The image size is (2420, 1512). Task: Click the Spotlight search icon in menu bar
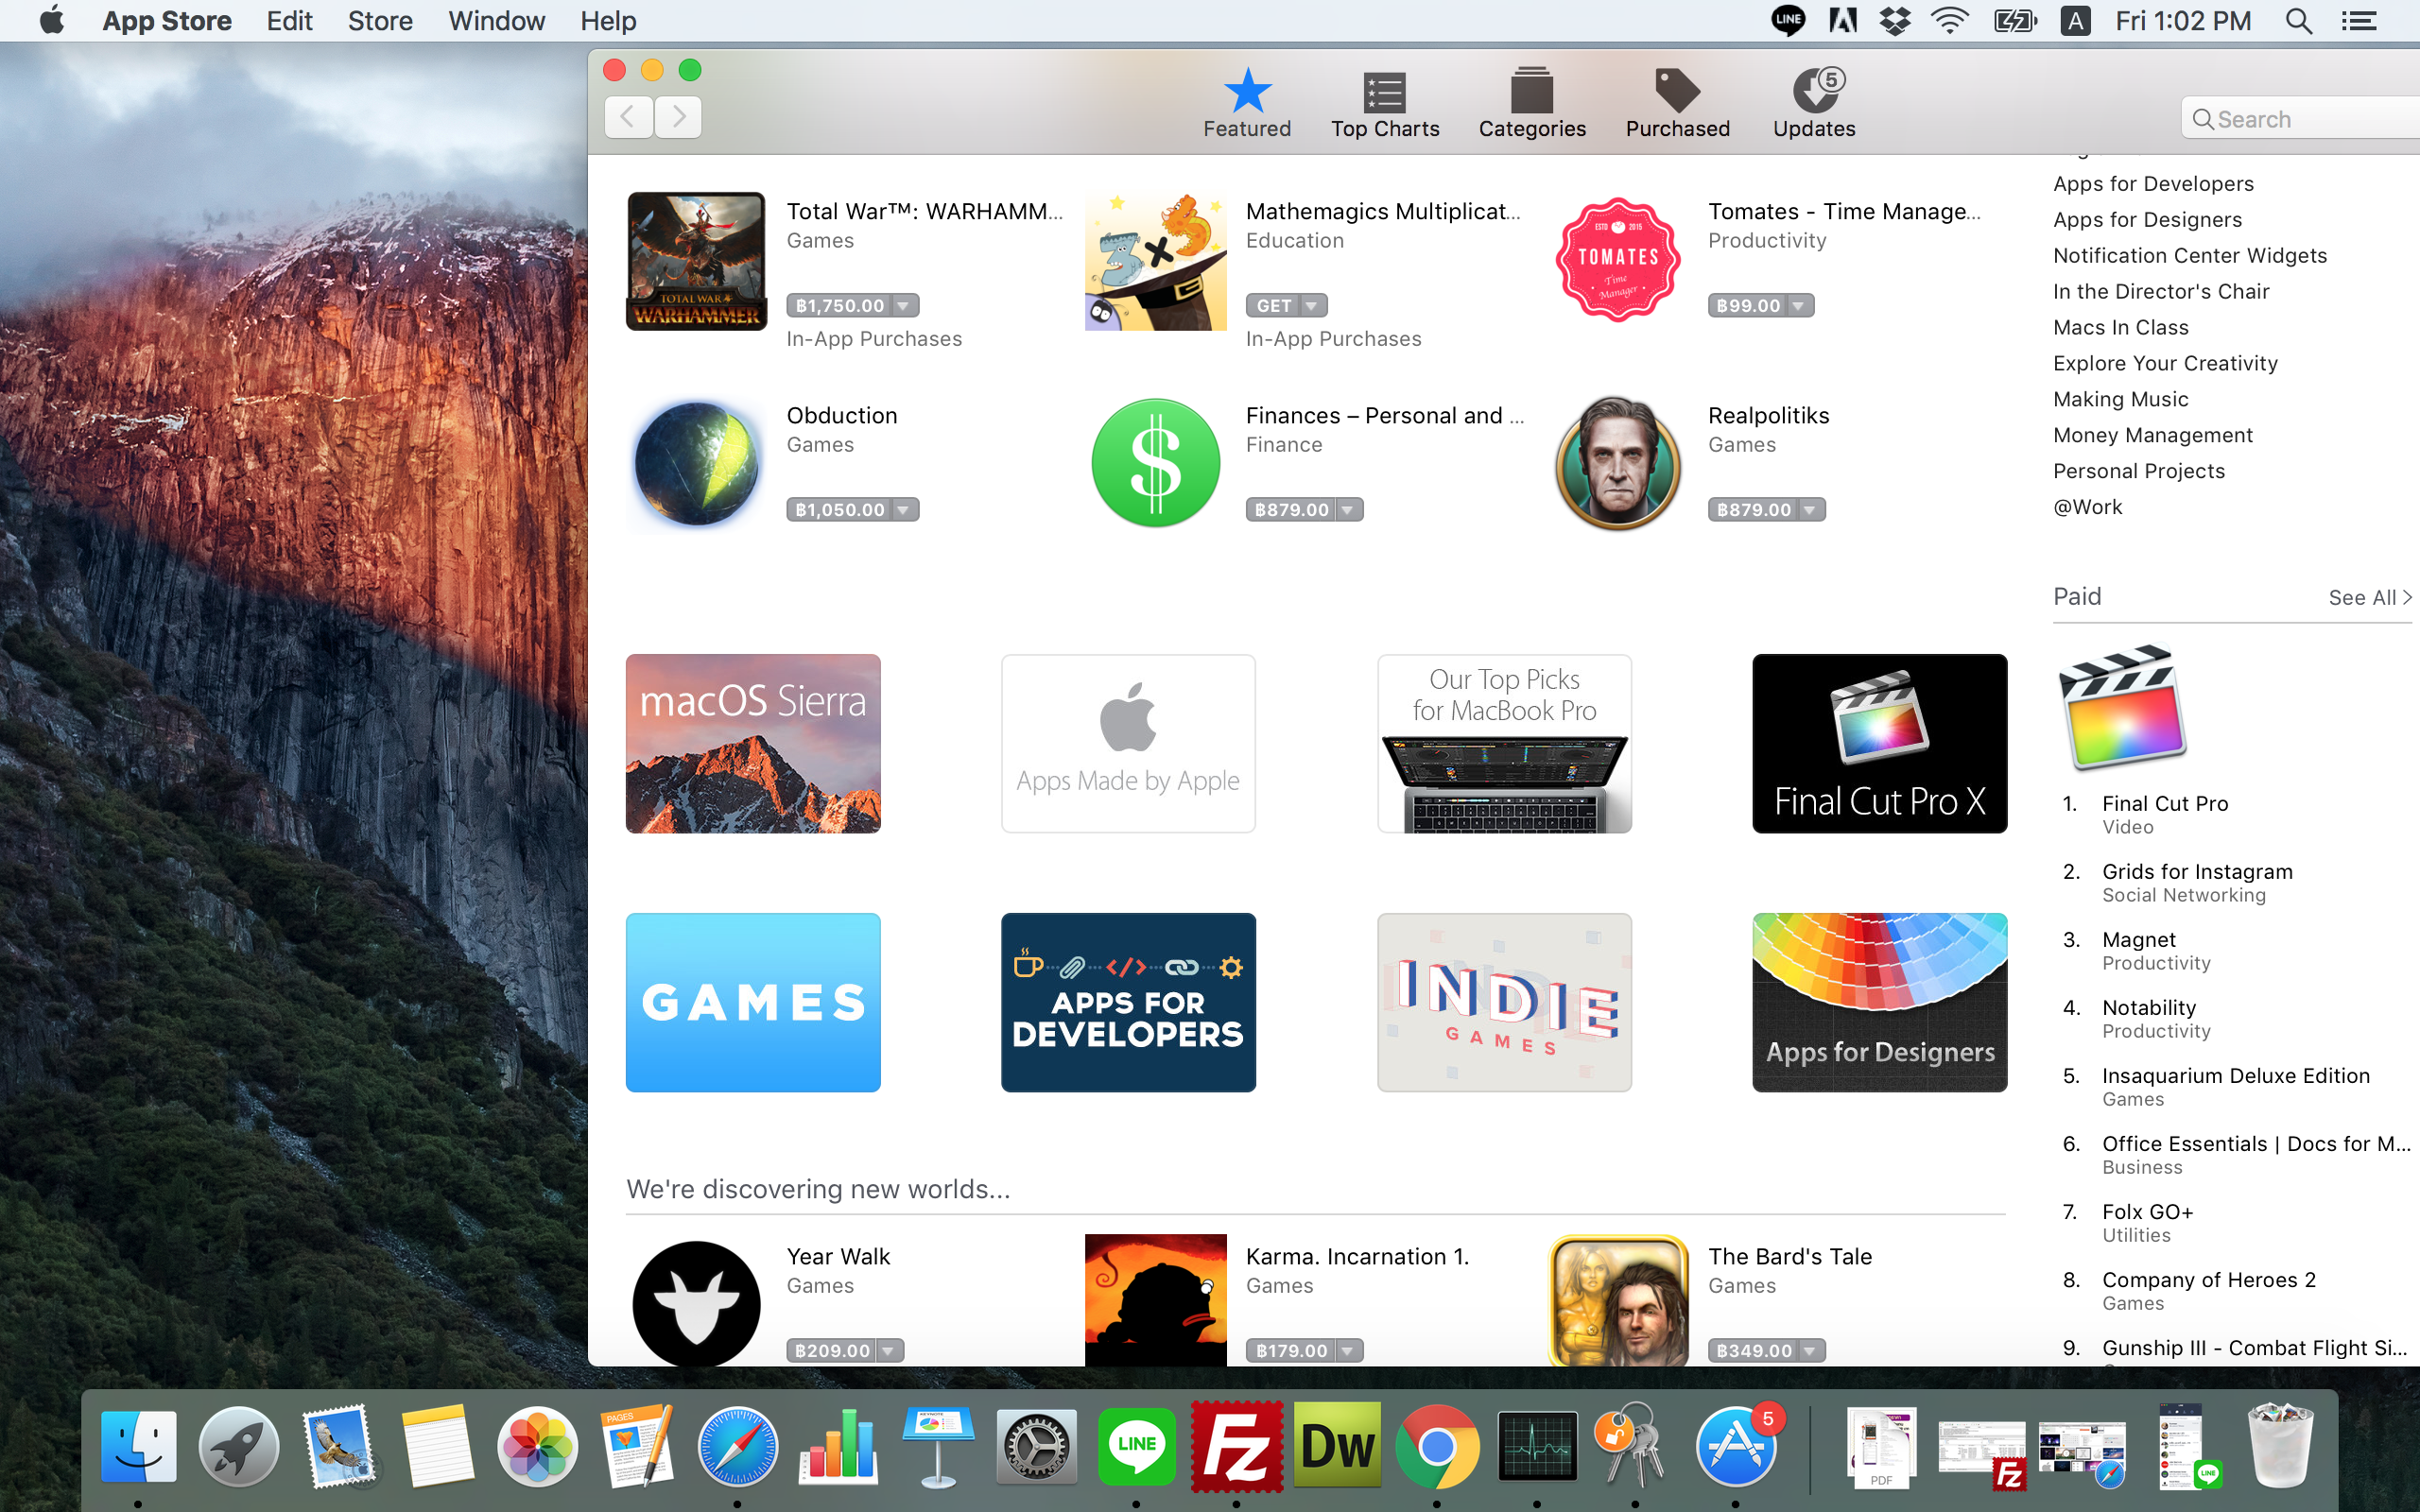(x=2299, y=21)
